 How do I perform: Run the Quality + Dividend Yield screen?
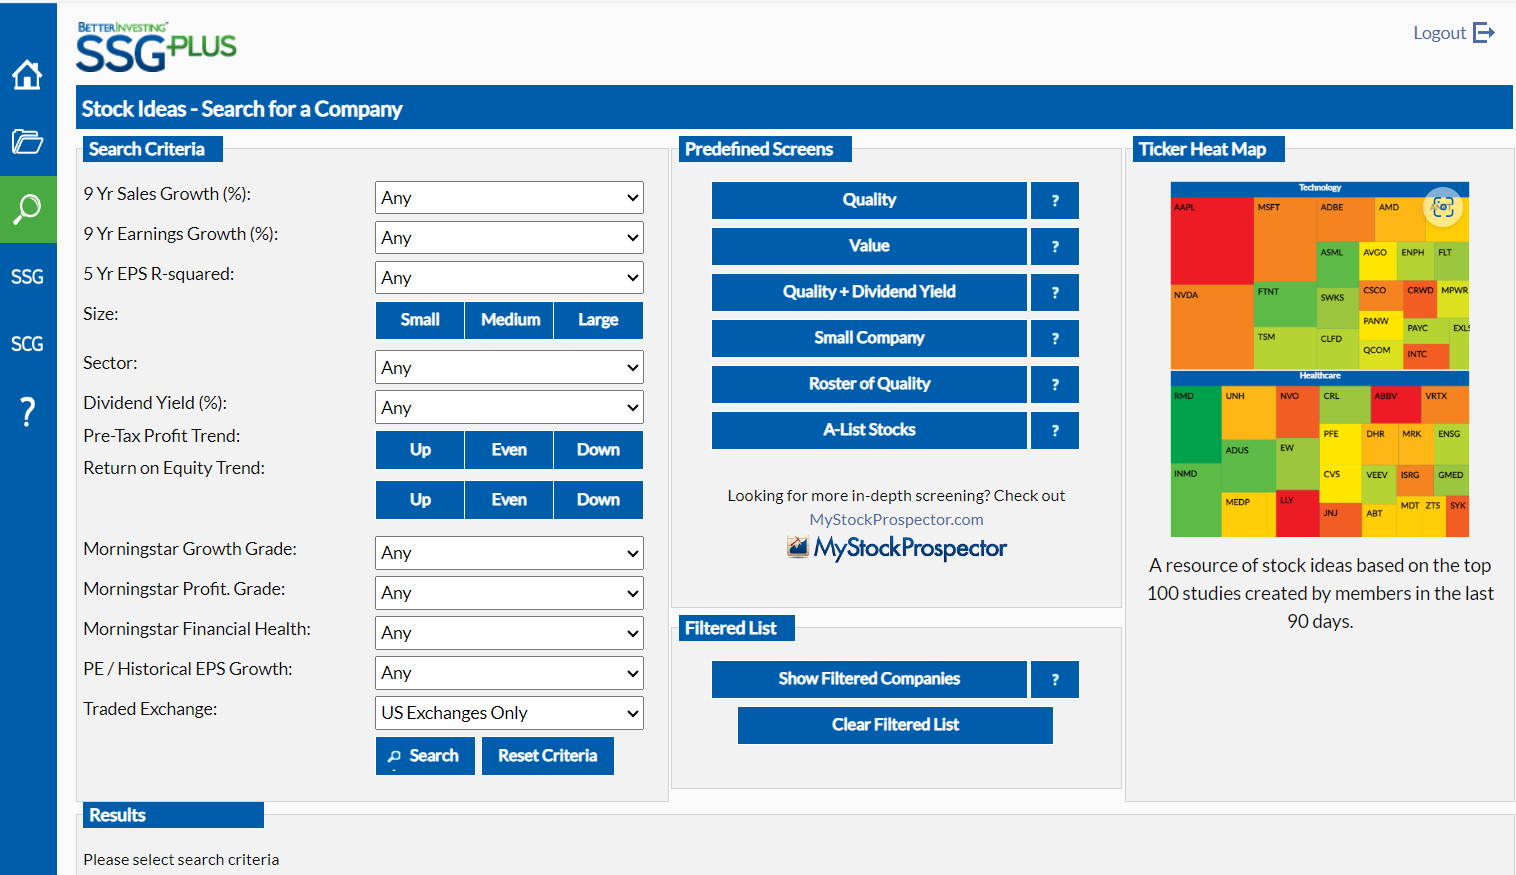pos(869,292)
